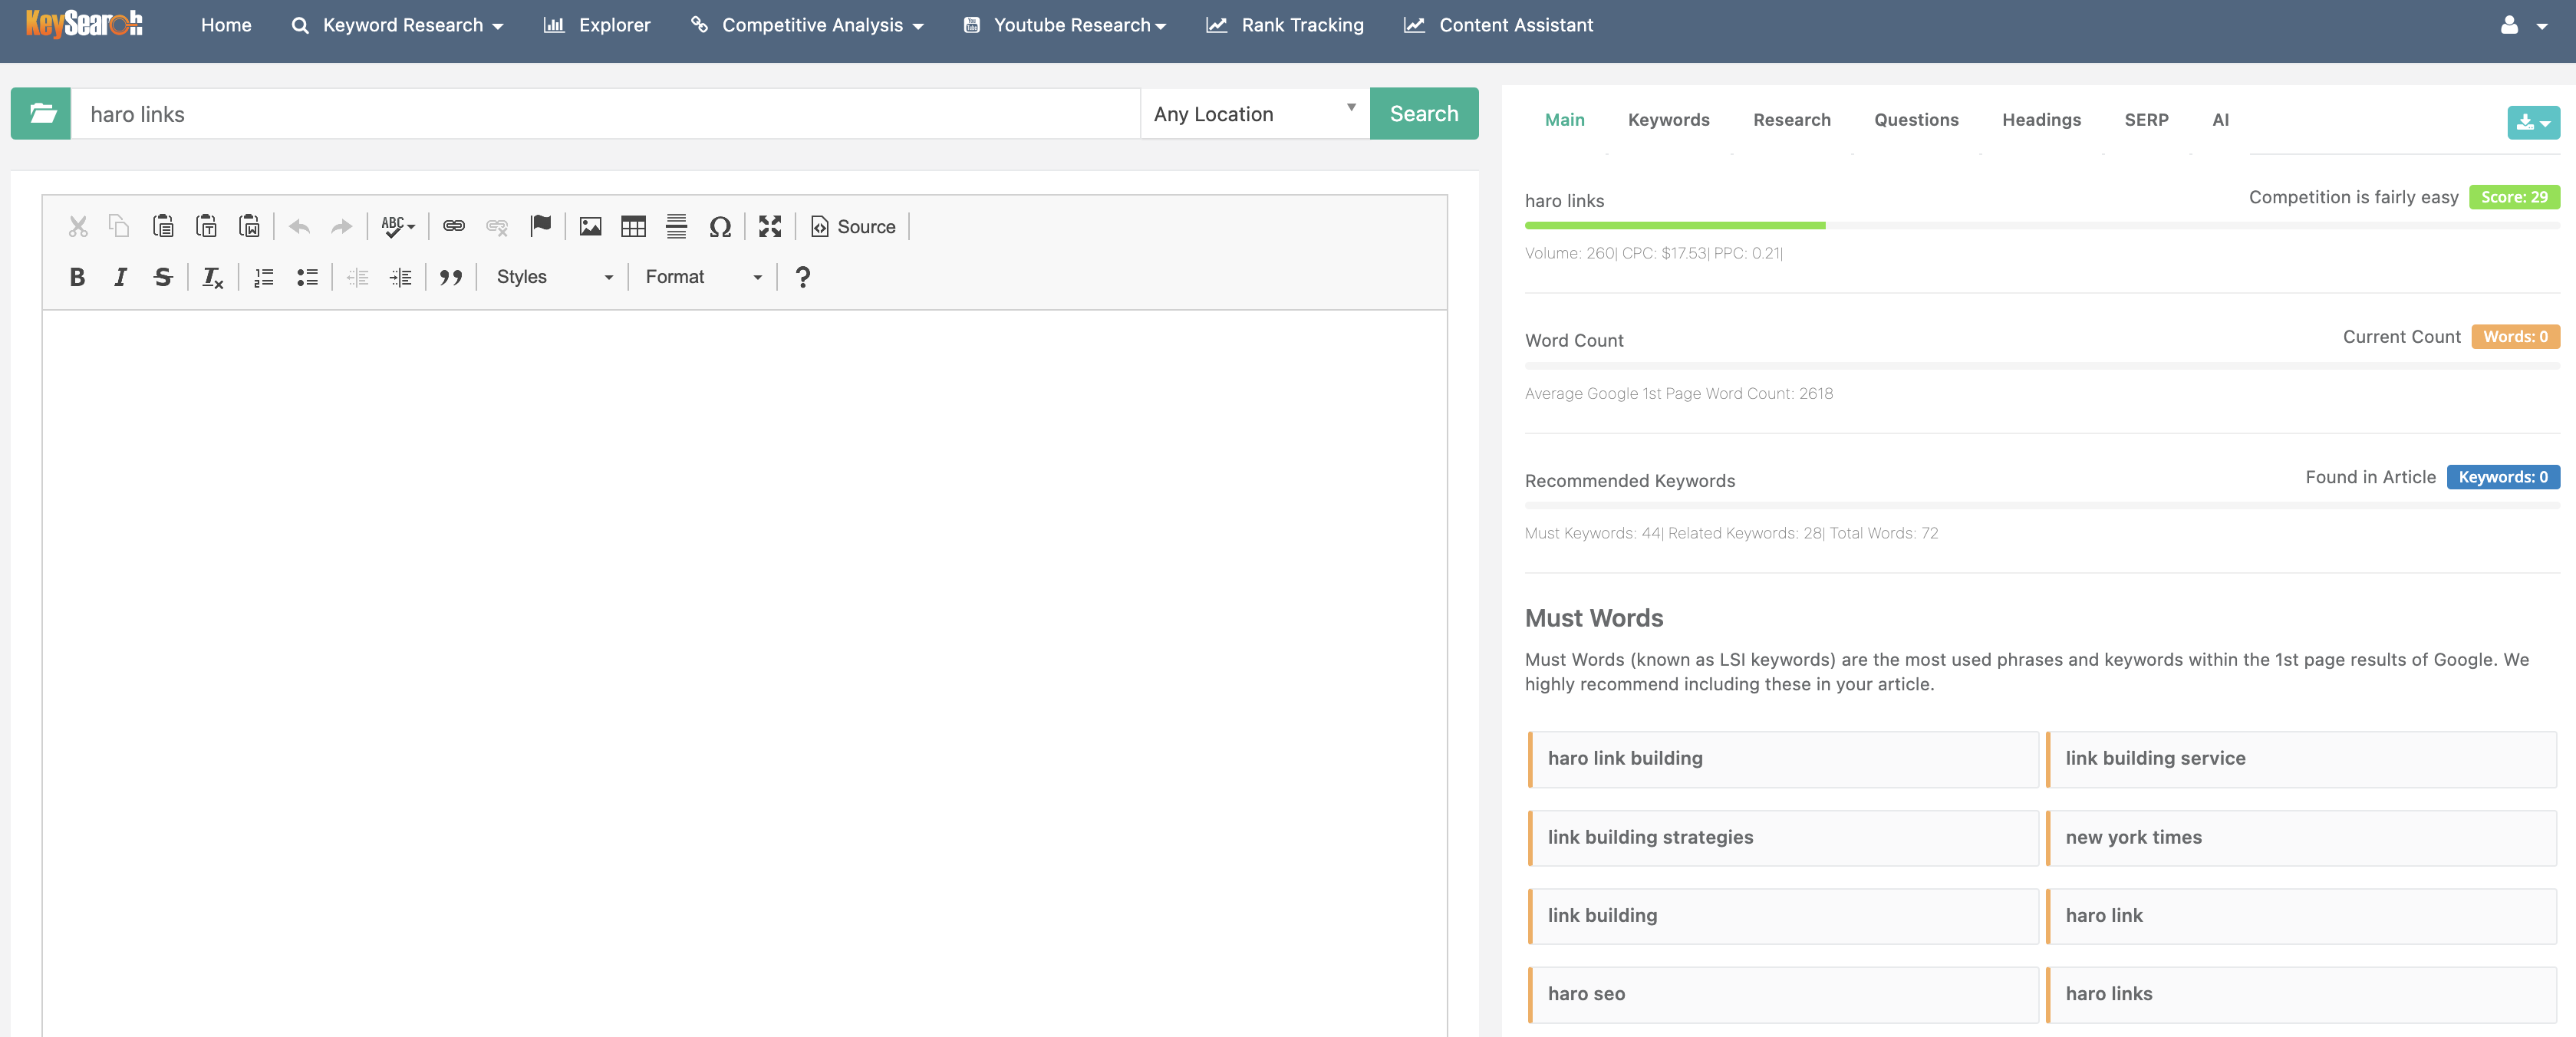Screen dimensions: 2576x1037
Task: Open the Format dropdown menu
Action: (698, 276)
